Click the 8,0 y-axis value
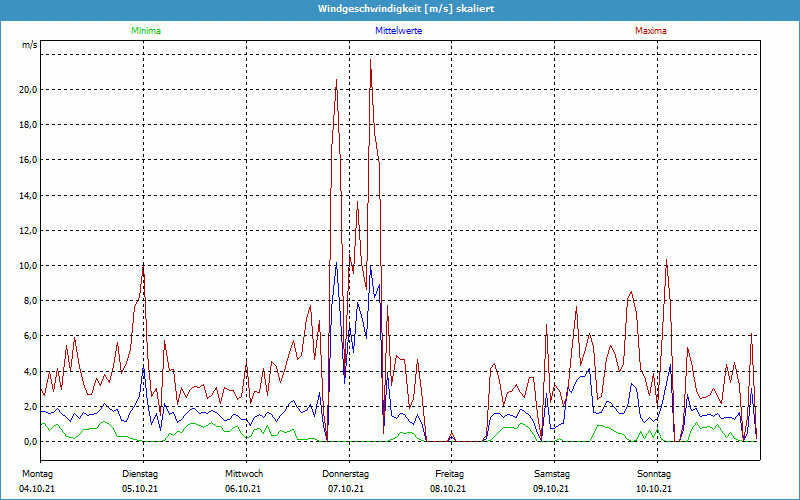 (x=30, y=301)
